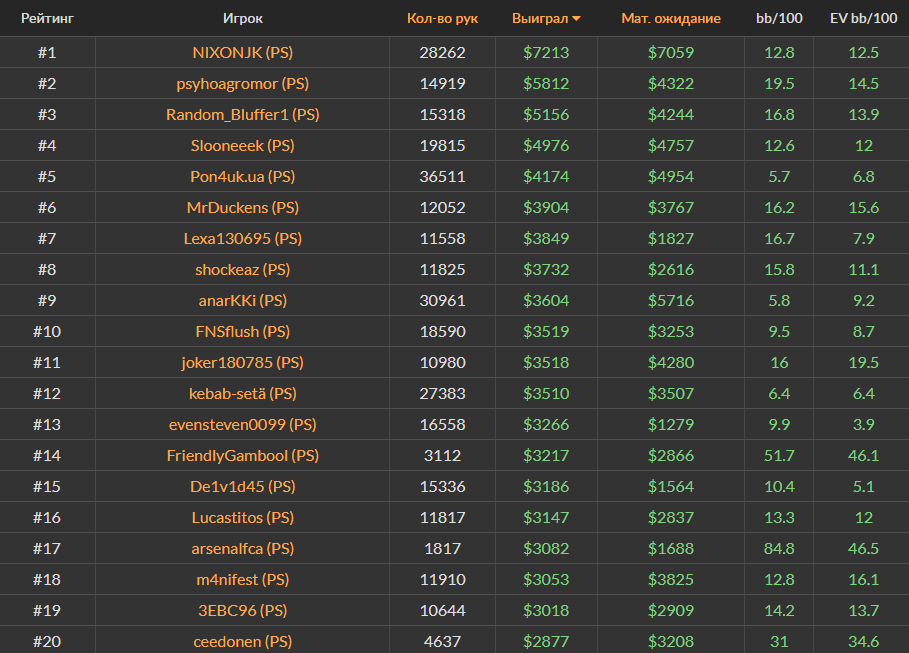Click FNSflush (PS) player name

coord(243,331)
